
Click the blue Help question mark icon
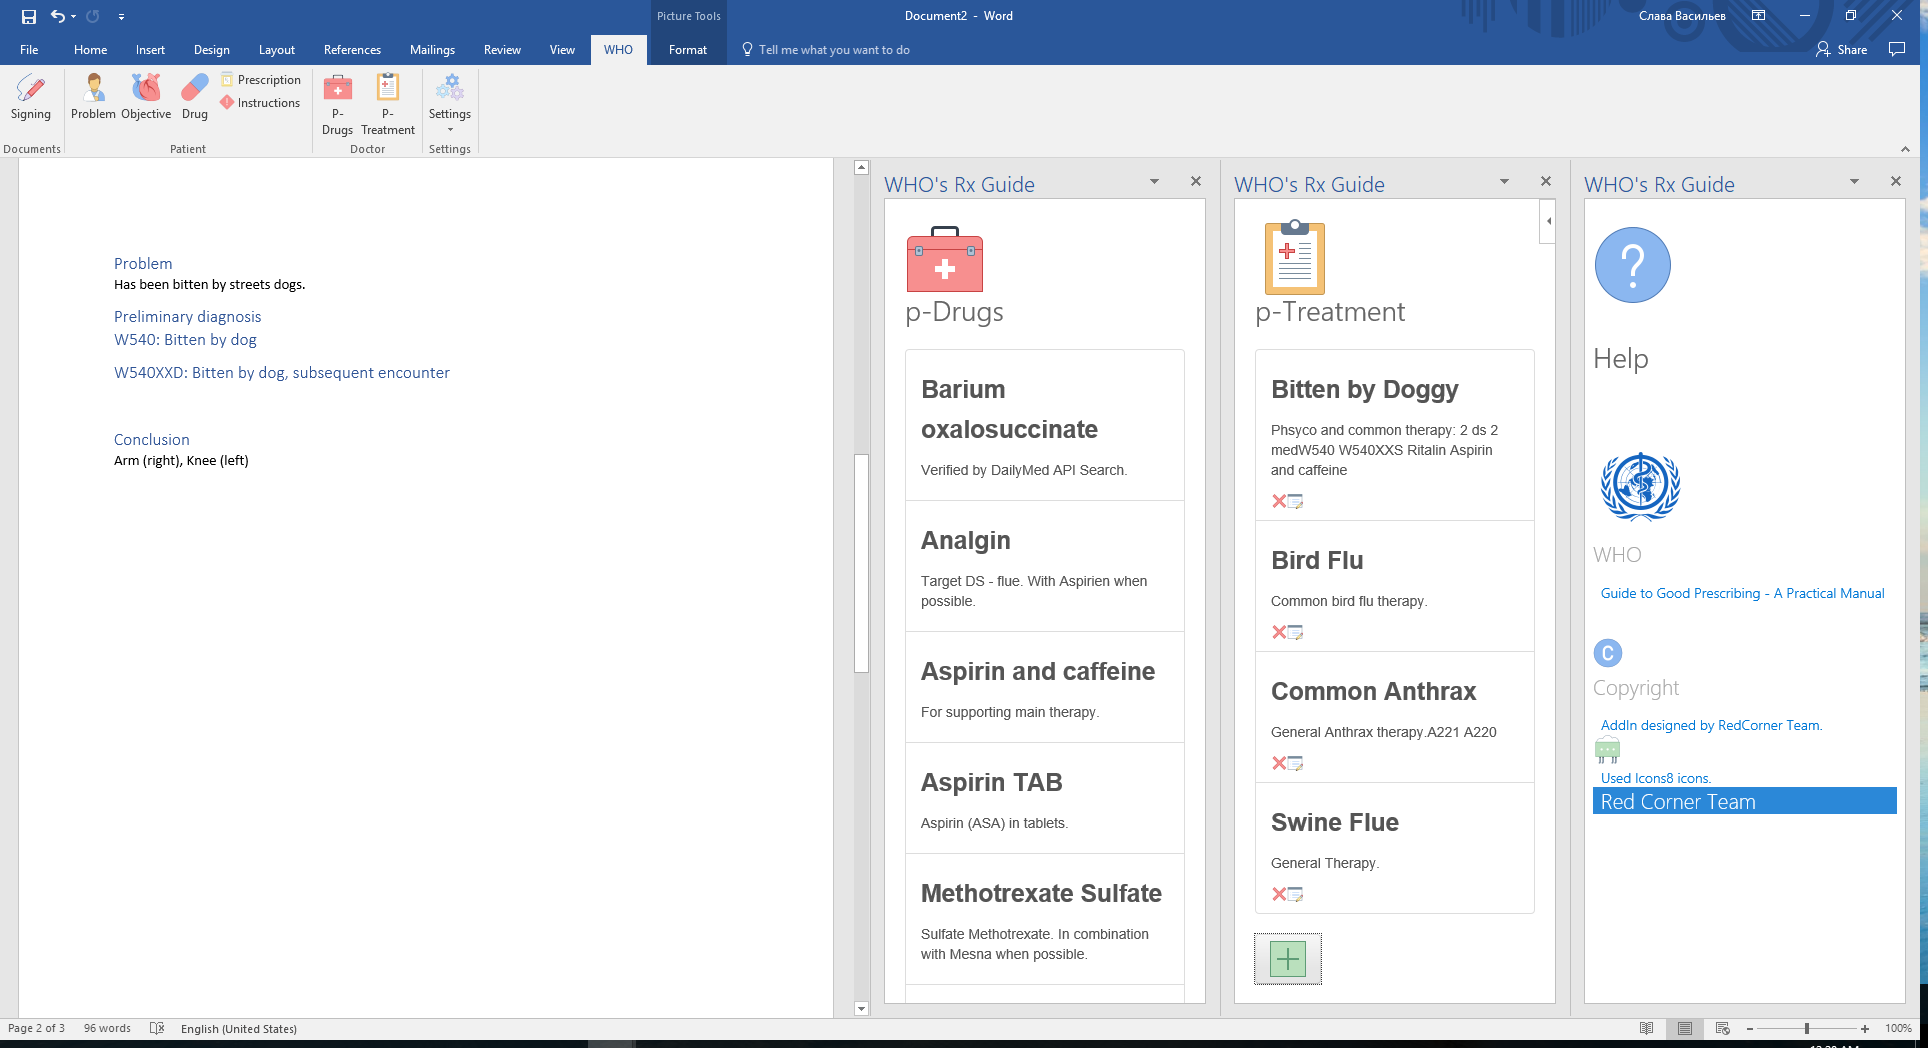click(1633, 265)
